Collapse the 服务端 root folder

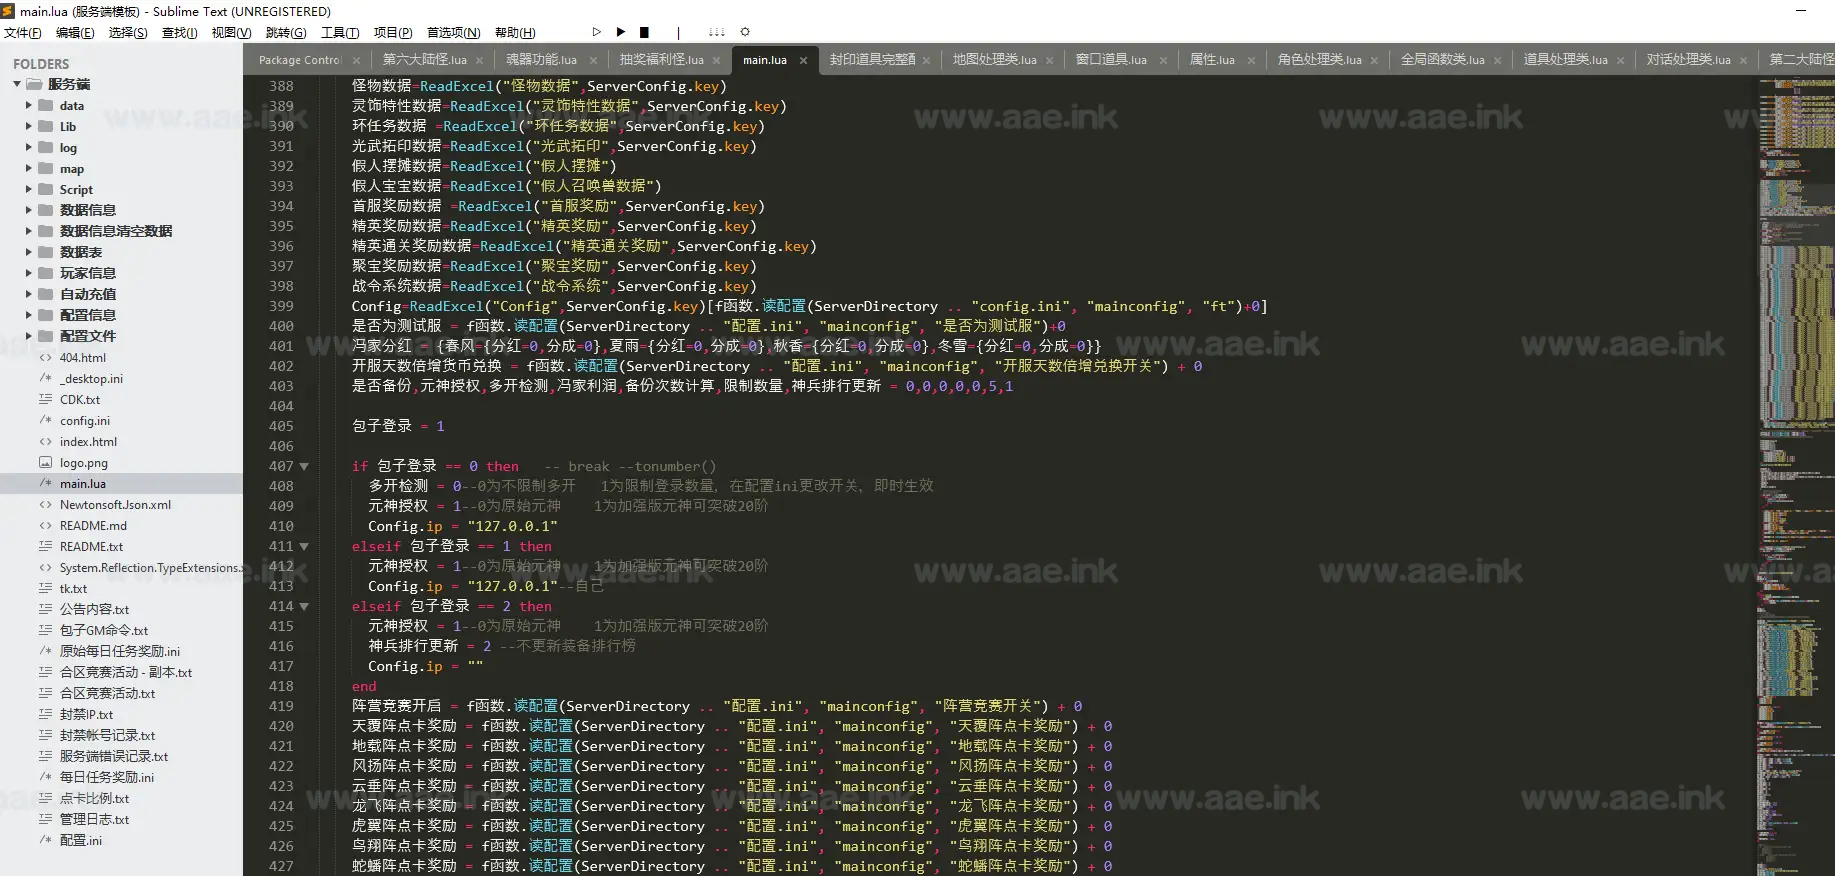[x=17, y=84]
